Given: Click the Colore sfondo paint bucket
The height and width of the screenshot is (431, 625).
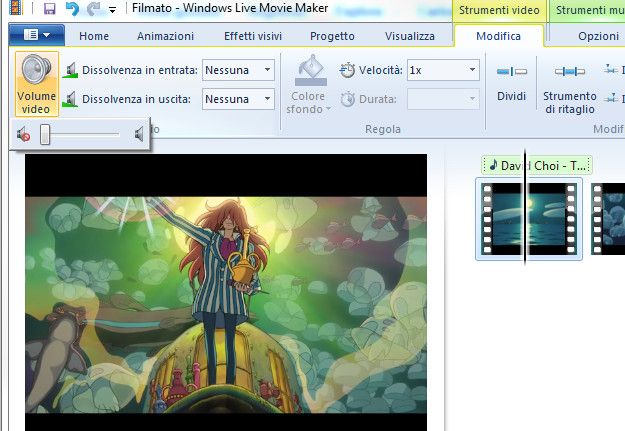Looking at the screenshot, I should pos(311,71).
